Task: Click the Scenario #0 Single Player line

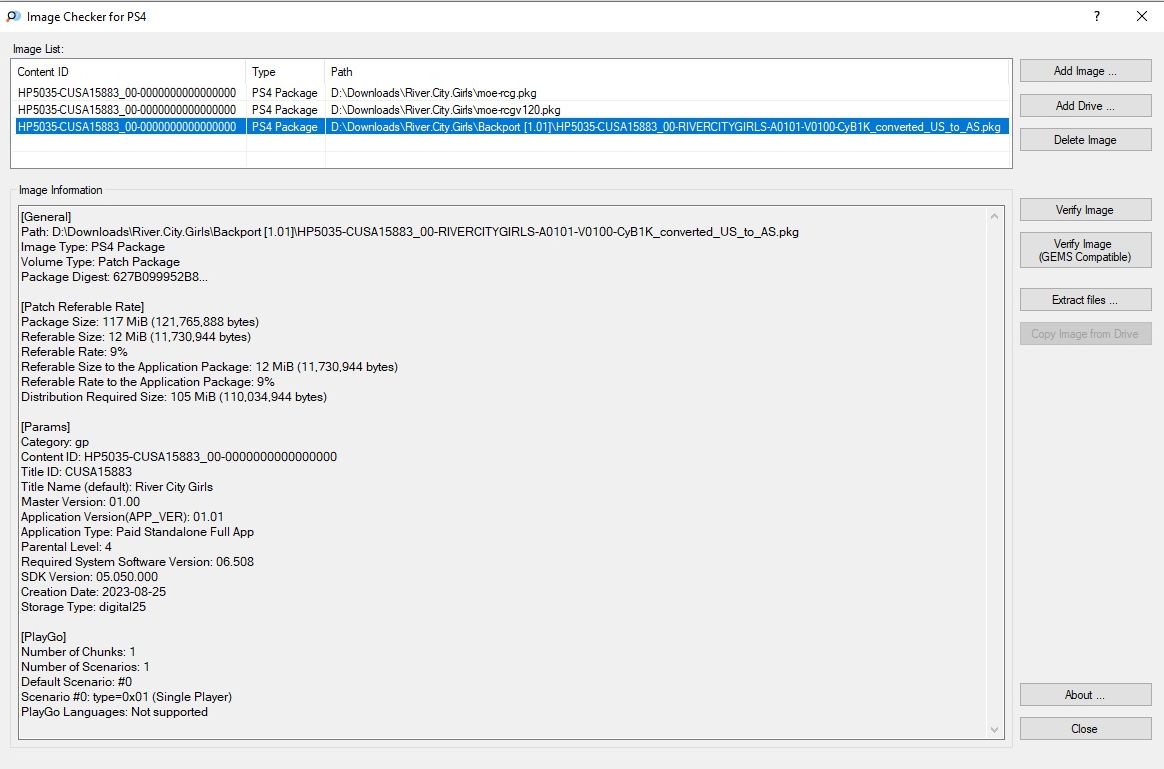Action: click(x=126, y=697)
